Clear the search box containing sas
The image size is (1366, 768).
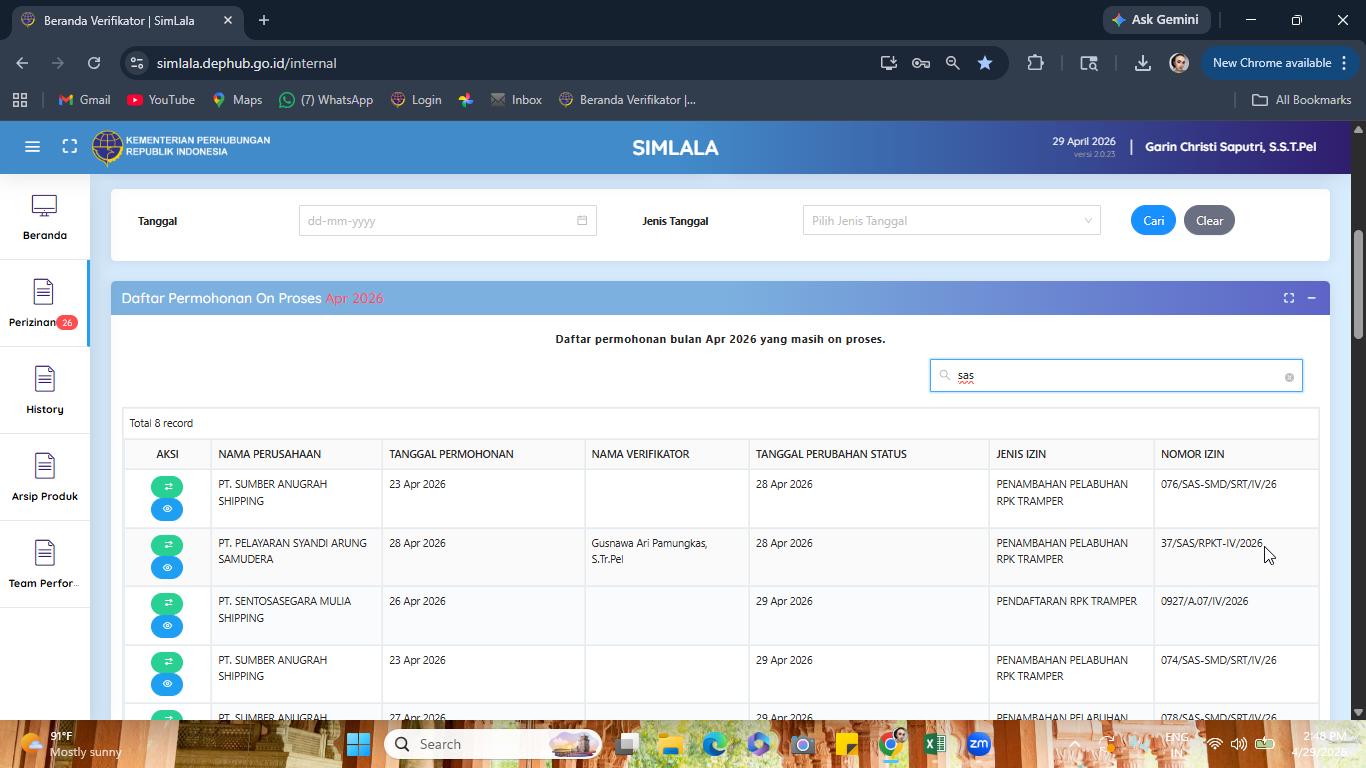click(1289, 377)
